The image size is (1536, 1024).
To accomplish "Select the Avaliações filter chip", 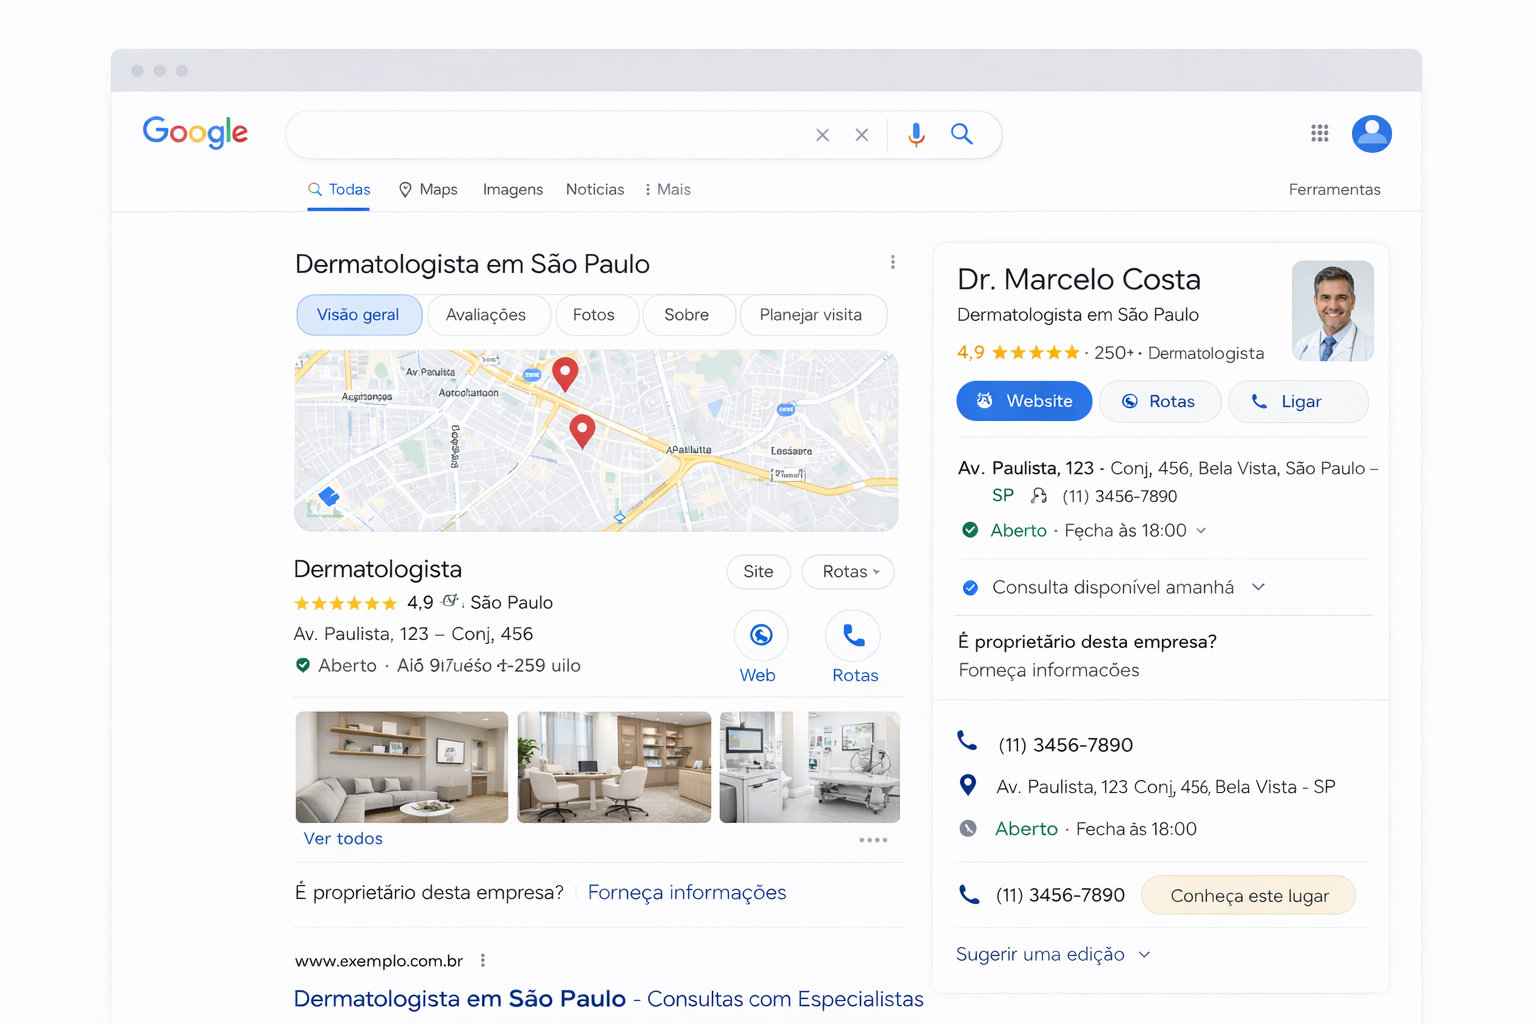I will click(x=488, y=314).
